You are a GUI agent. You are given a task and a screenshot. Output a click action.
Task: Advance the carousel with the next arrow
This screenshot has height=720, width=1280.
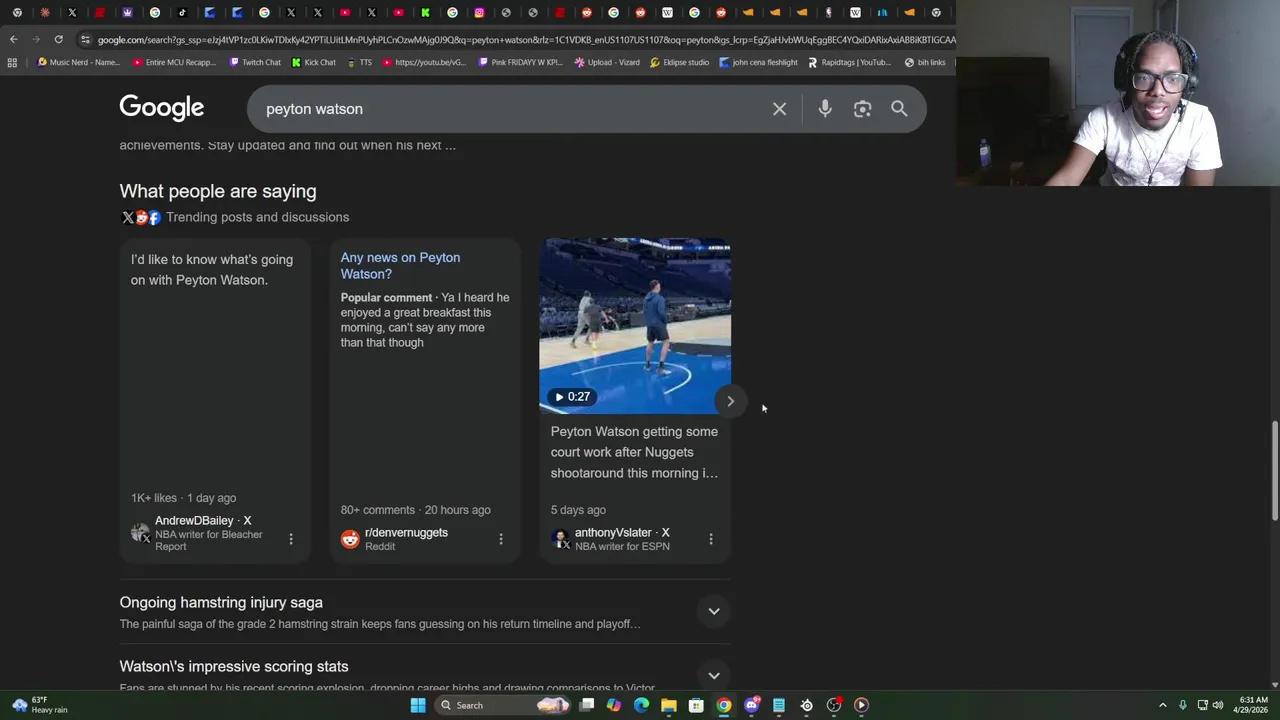730,401
